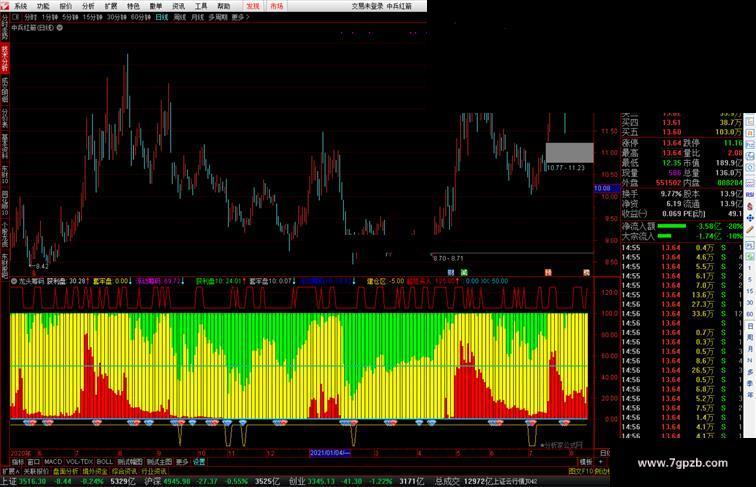Open the 系统 menu
Image resolution: width=756 pixels, height=487 pixels.
21,6
